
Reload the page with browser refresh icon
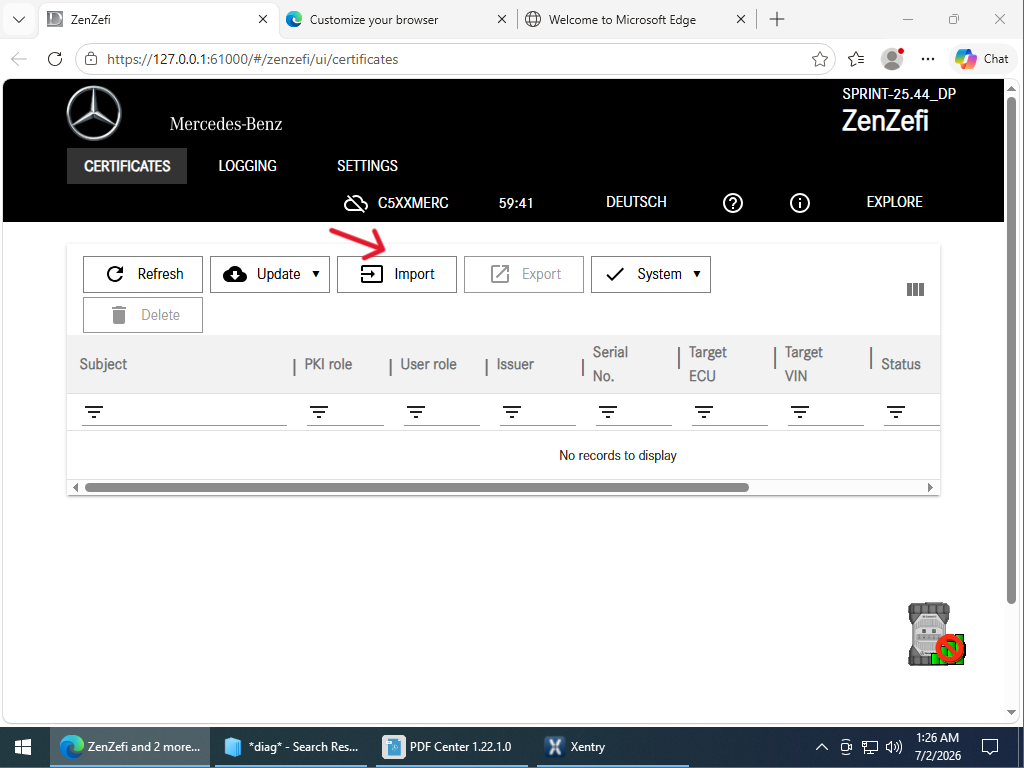pos(55,59)
